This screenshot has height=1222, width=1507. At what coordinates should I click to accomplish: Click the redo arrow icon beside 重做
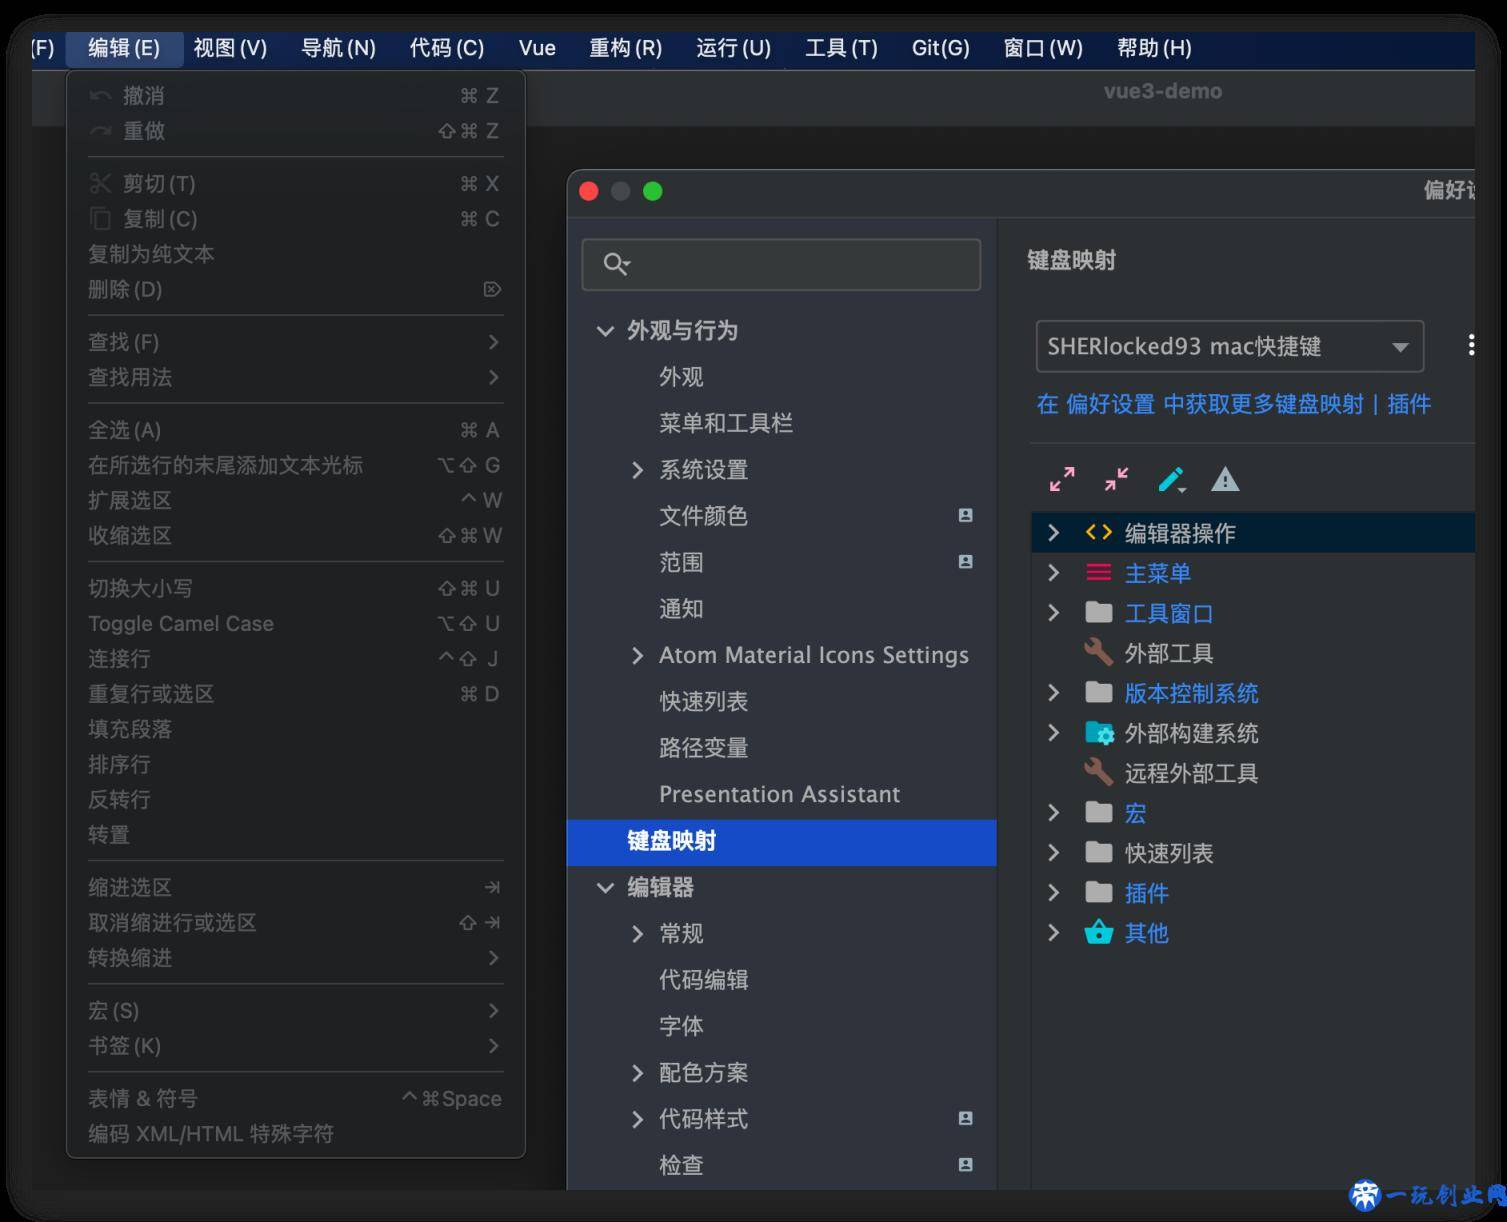click(x=100, y=131)
